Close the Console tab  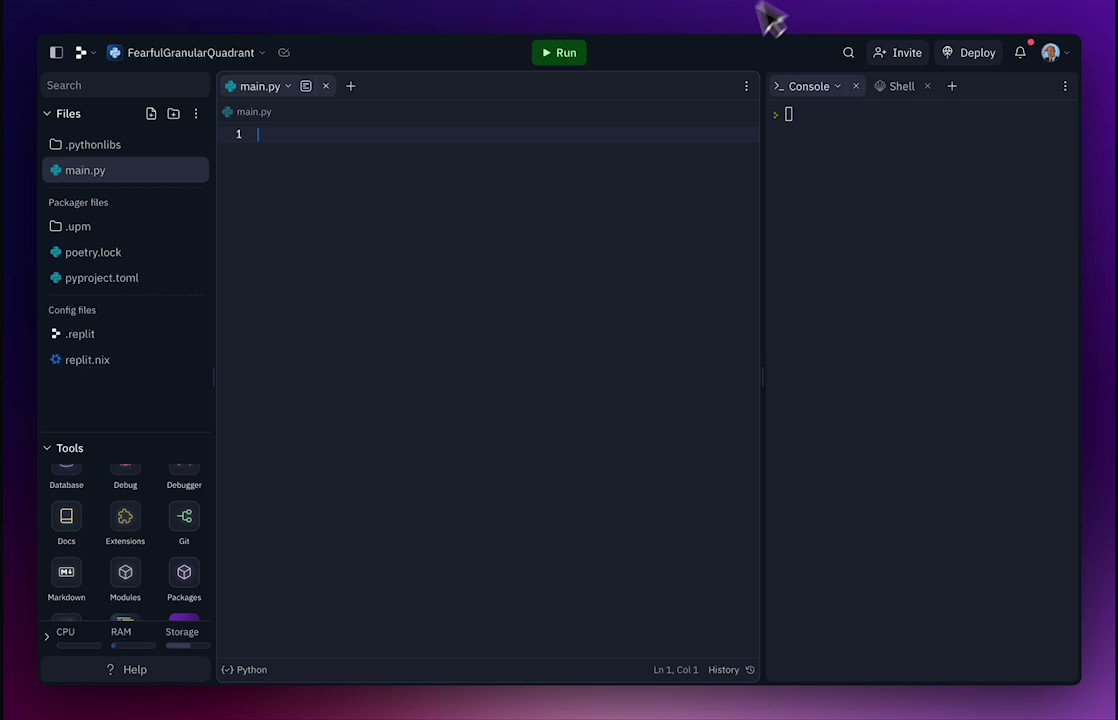pos(856,86)
